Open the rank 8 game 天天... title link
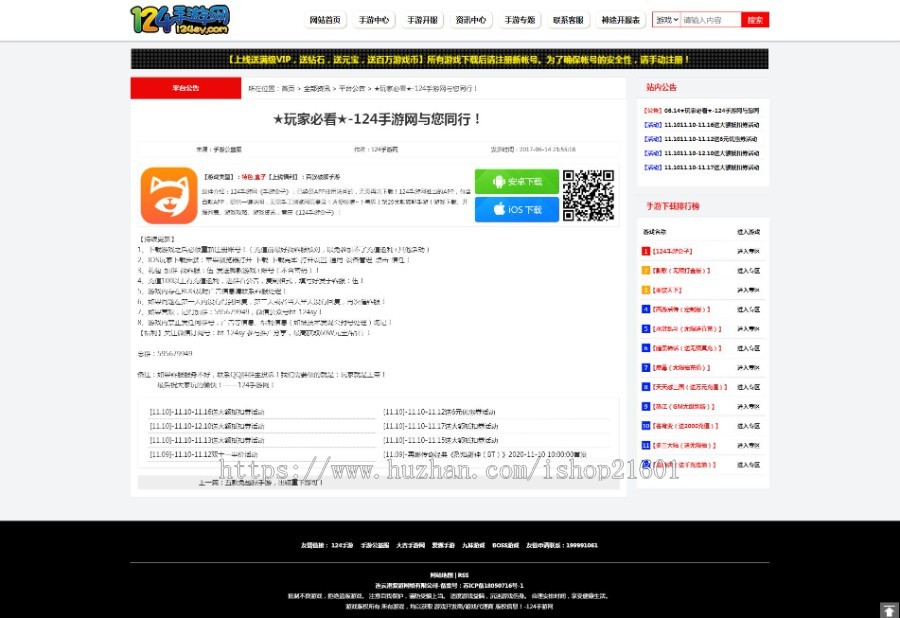900x618 pixels. [x=689, y=387]
